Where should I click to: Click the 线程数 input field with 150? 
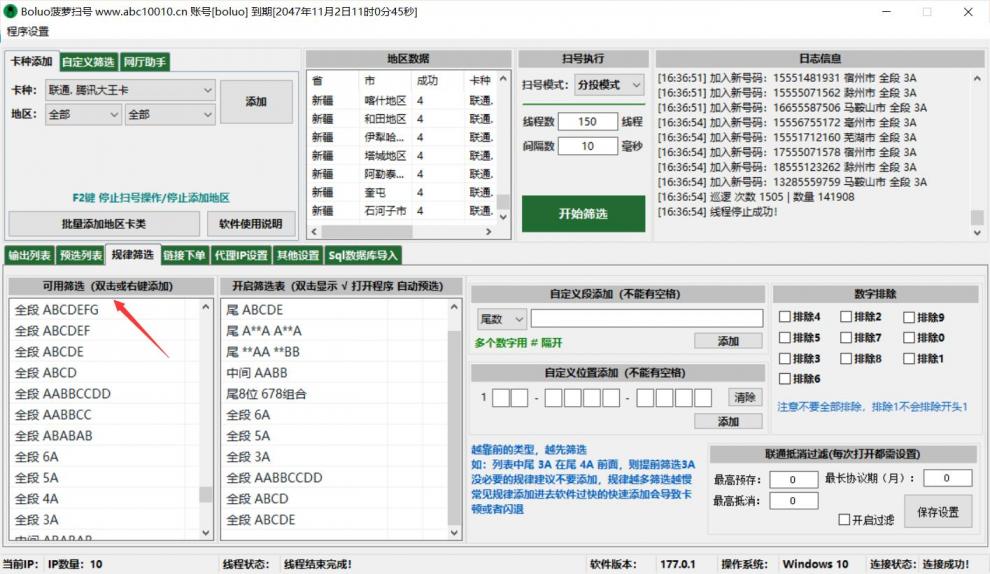tap(587, 121)
